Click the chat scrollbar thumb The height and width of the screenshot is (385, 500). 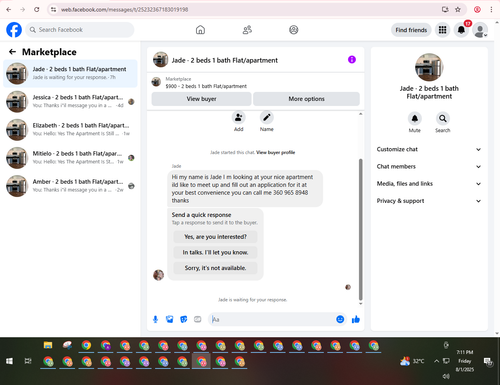click(x=360, y=229)
